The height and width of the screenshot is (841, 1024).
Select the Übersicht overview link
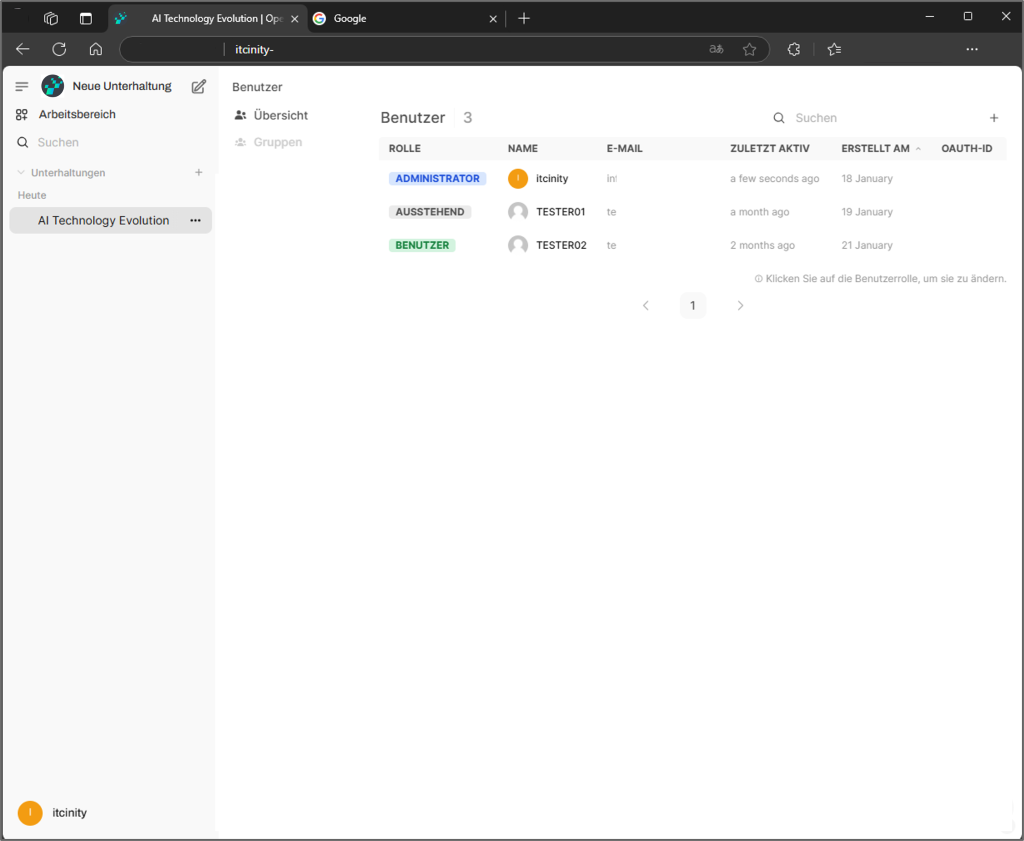(280, 116)
